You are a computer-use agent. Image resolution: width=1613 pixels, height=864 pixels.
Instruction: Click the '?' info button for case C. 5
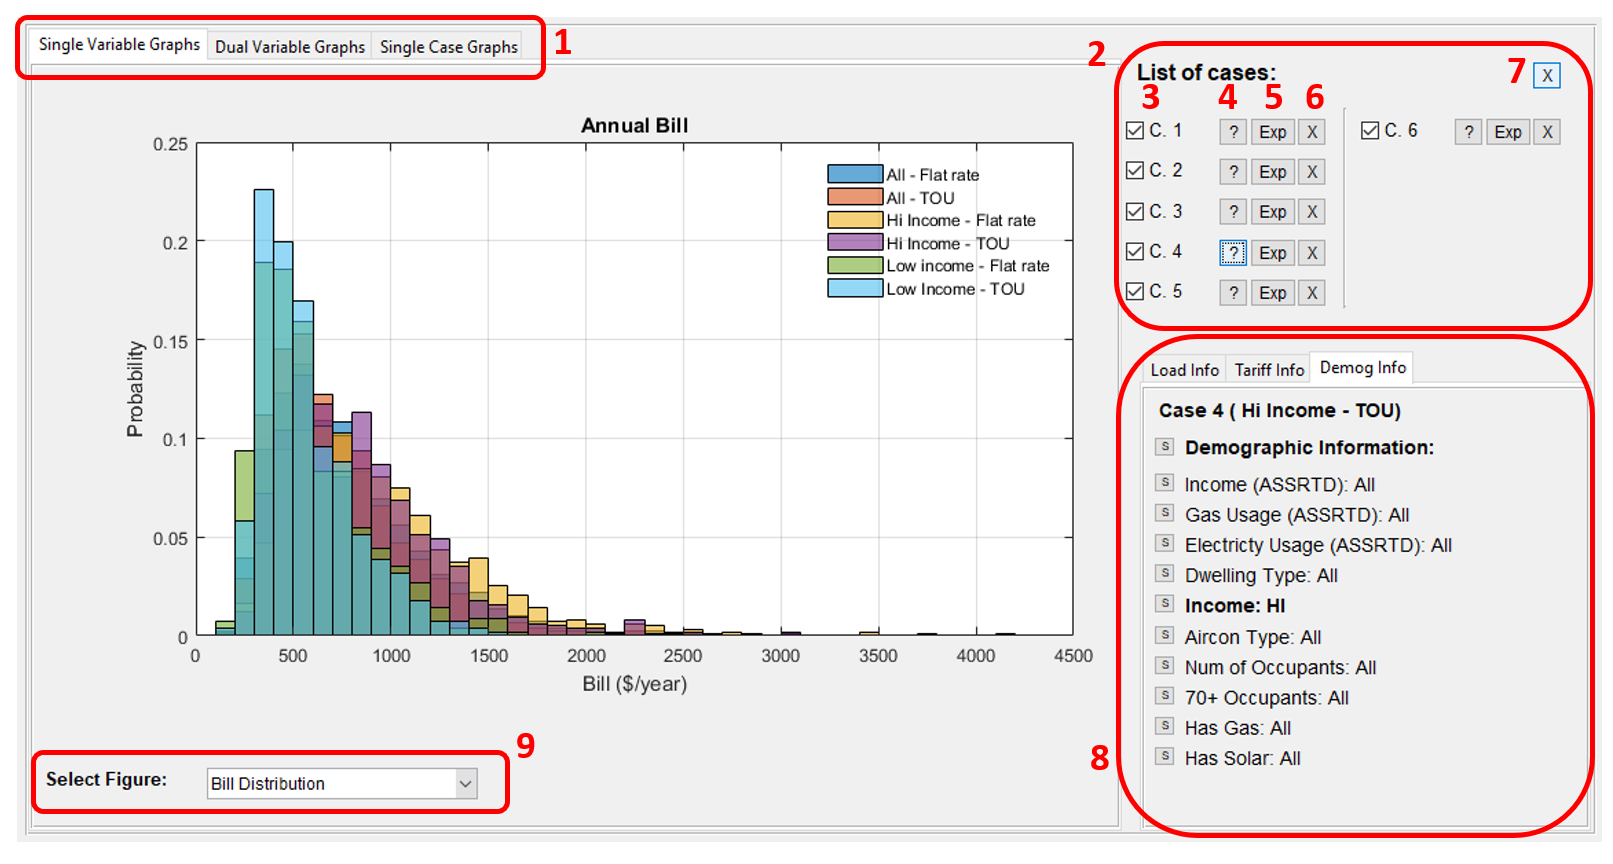point(1233,293)
